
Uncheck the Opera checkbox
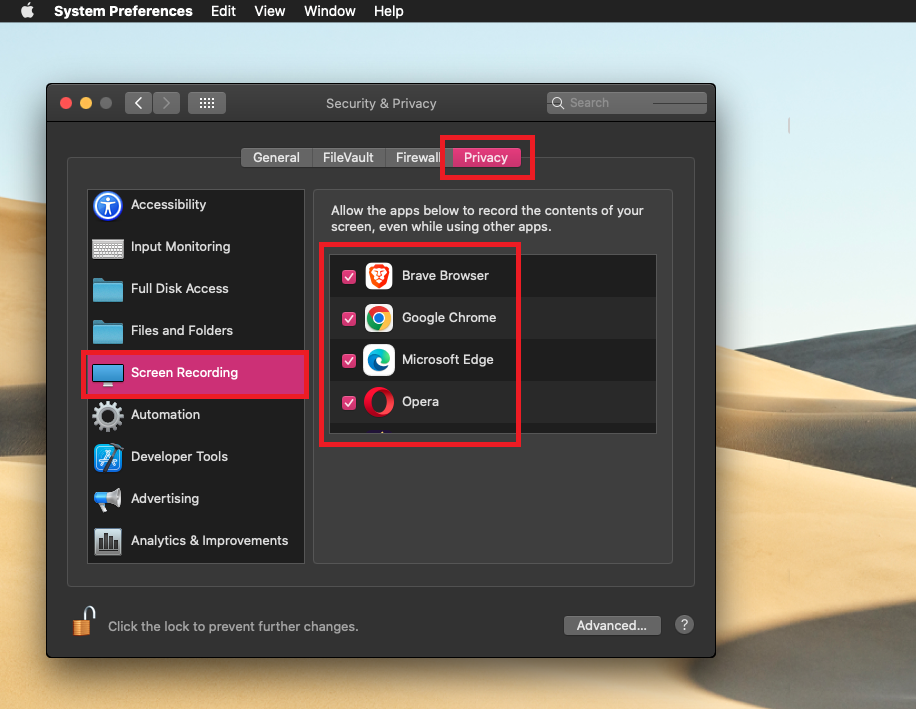tap(349, 403)
